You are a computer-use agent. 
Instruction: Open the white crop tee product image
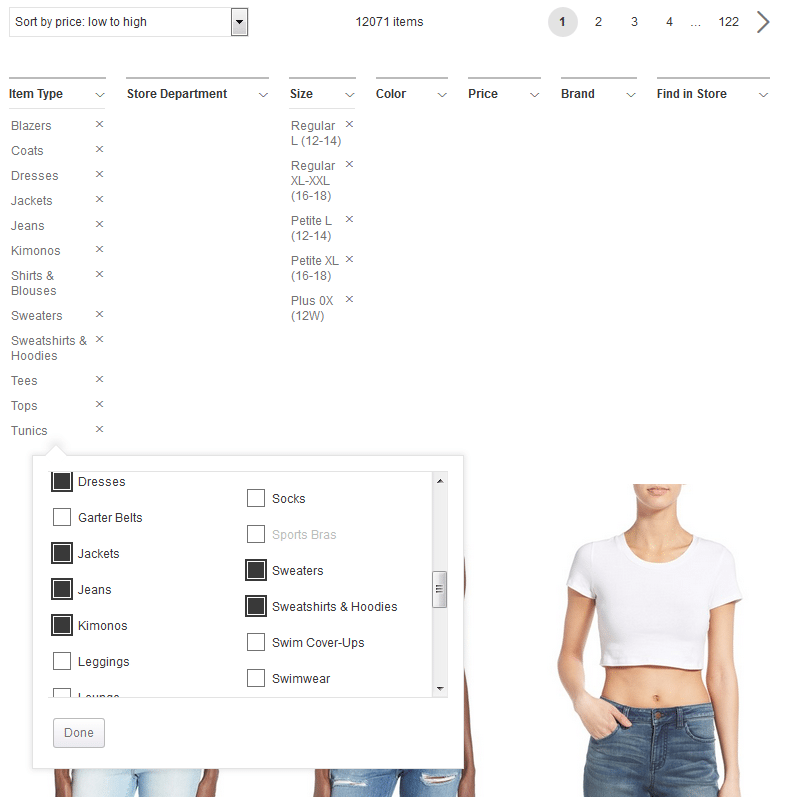click(x=650, y=640)
